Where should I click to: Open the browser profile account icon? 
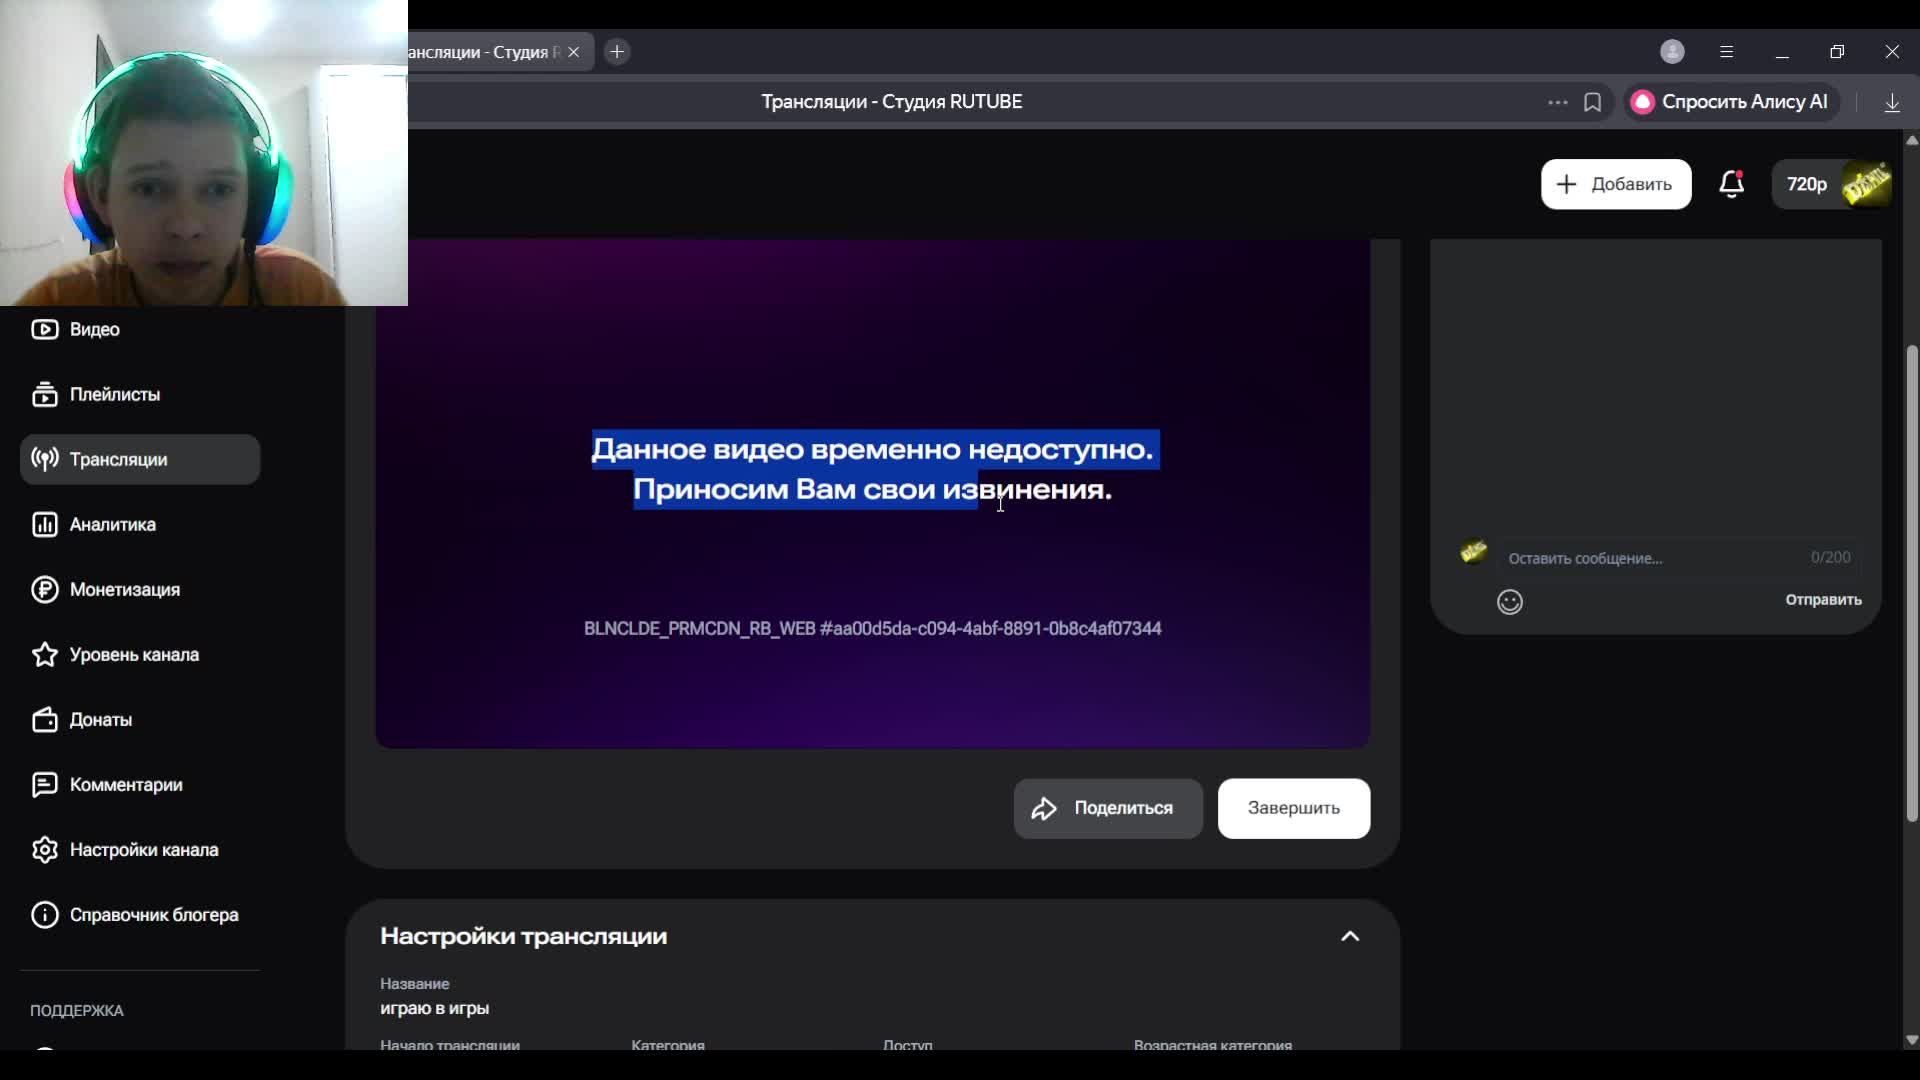(1672, 52)
